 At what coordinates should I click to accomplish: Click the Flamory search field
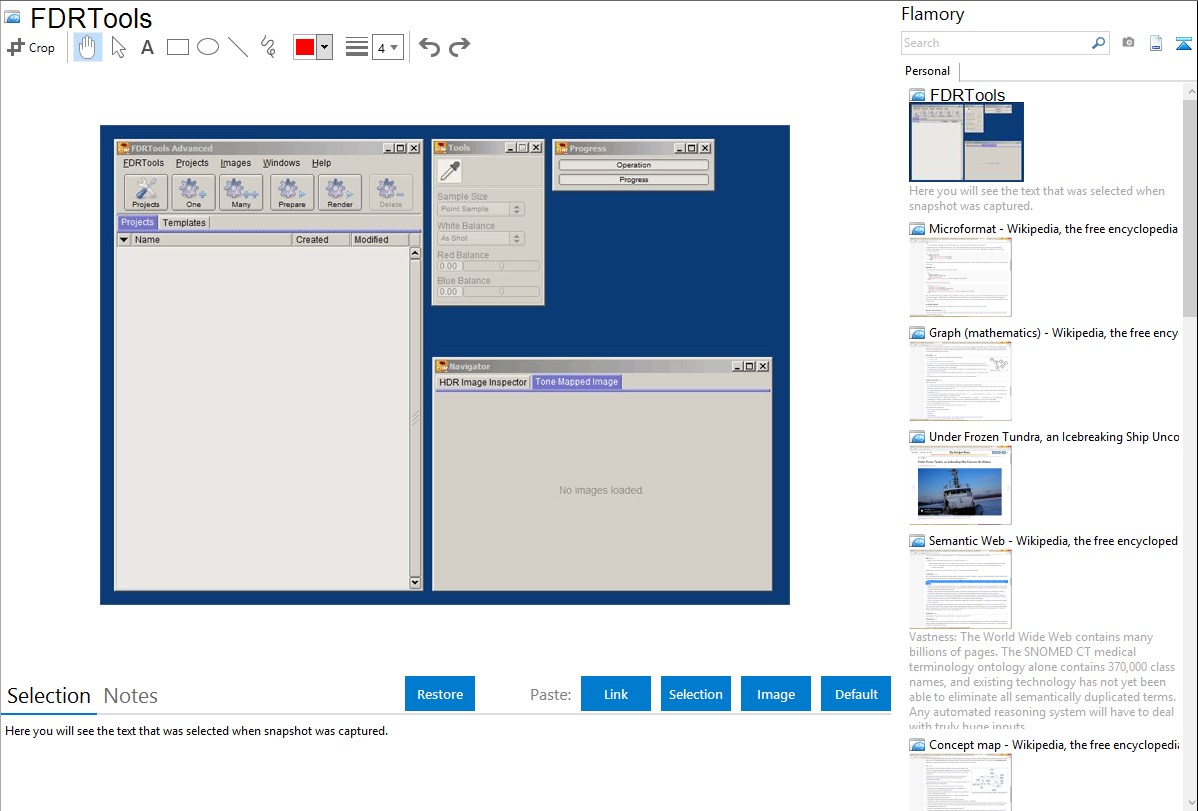click(995, 43)
